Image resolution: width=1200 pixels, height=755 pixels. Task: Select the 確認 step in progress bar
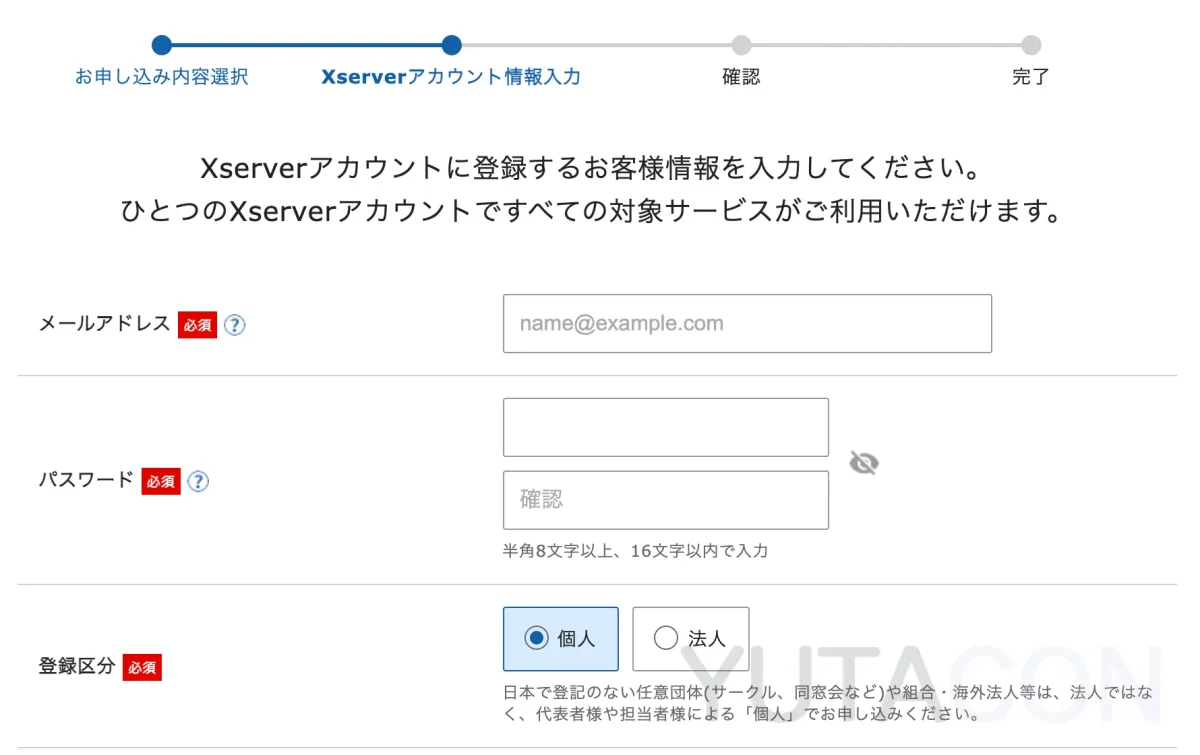[741, 77]
